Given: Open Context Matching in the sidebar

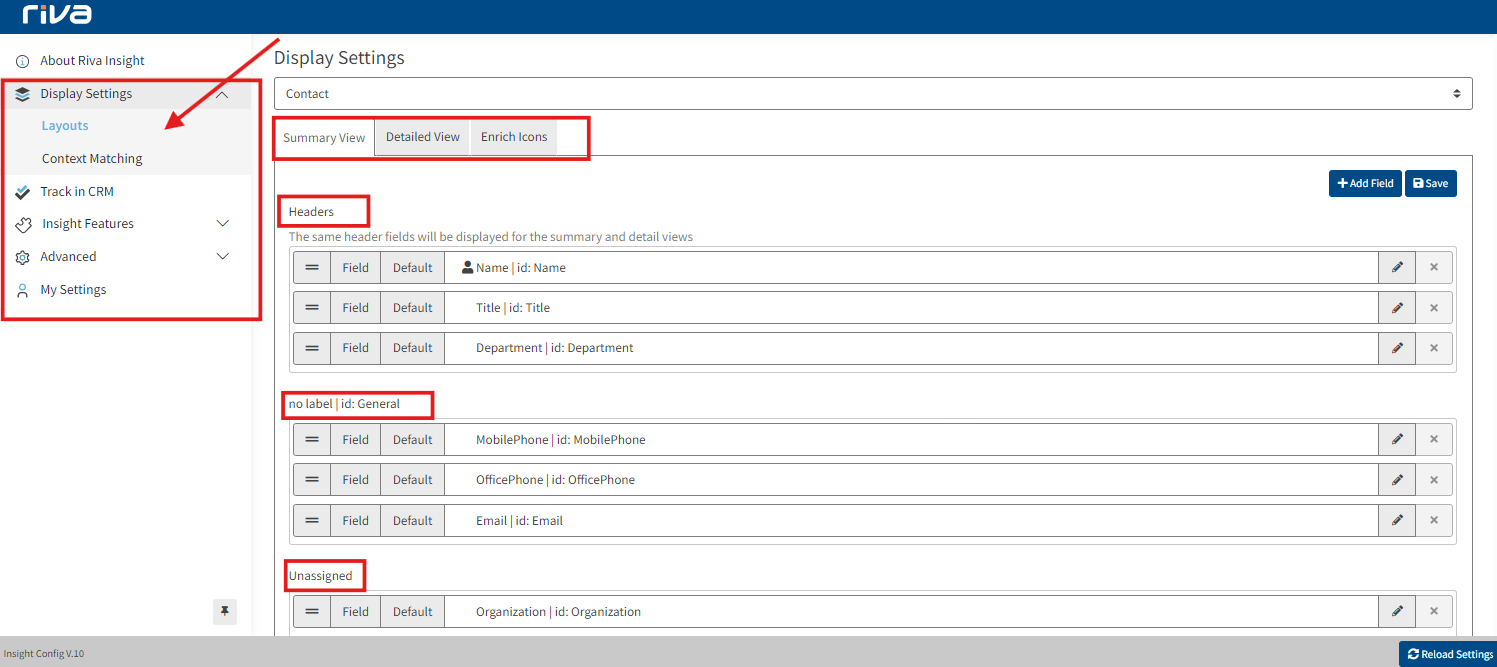Looking at the screenshot, I should pos(92,159).
